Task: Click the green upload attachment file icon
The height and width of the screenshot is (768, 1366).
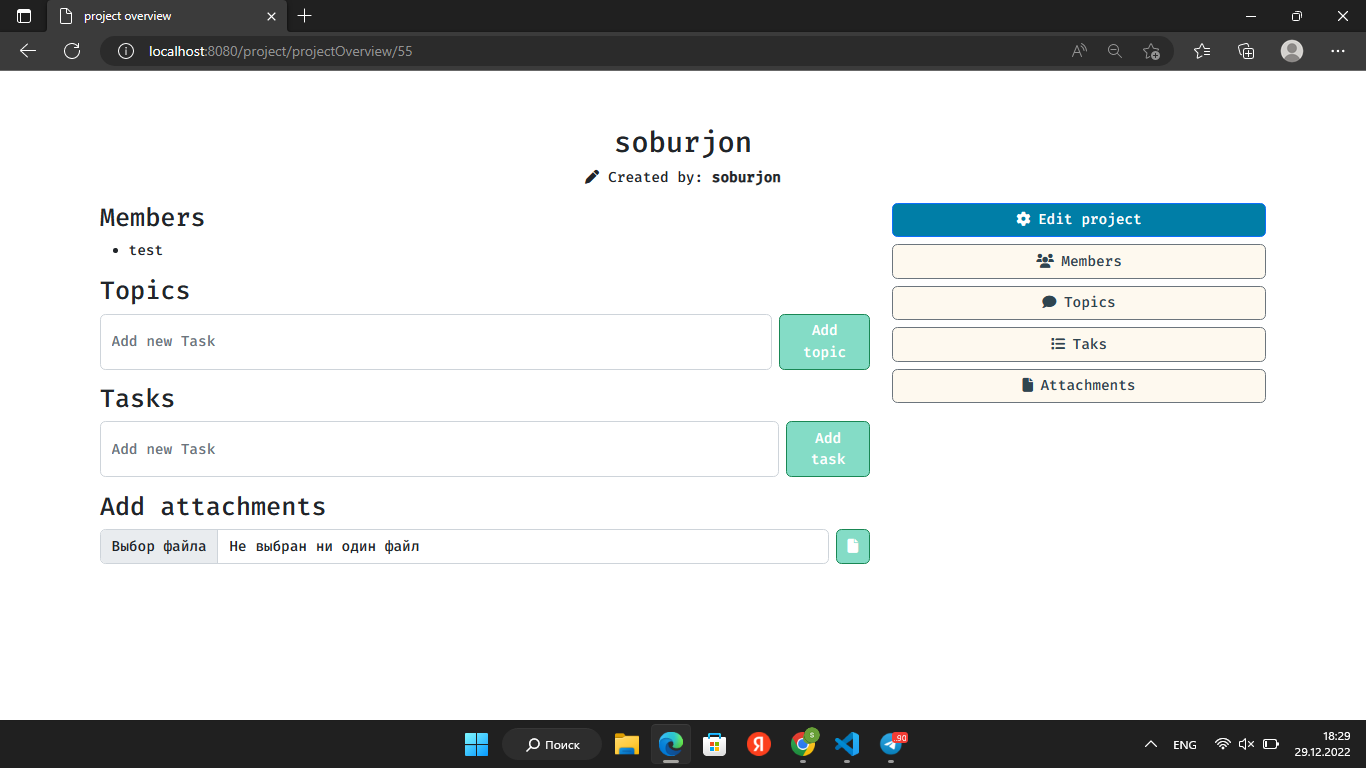Action: (x=853, y=546)
